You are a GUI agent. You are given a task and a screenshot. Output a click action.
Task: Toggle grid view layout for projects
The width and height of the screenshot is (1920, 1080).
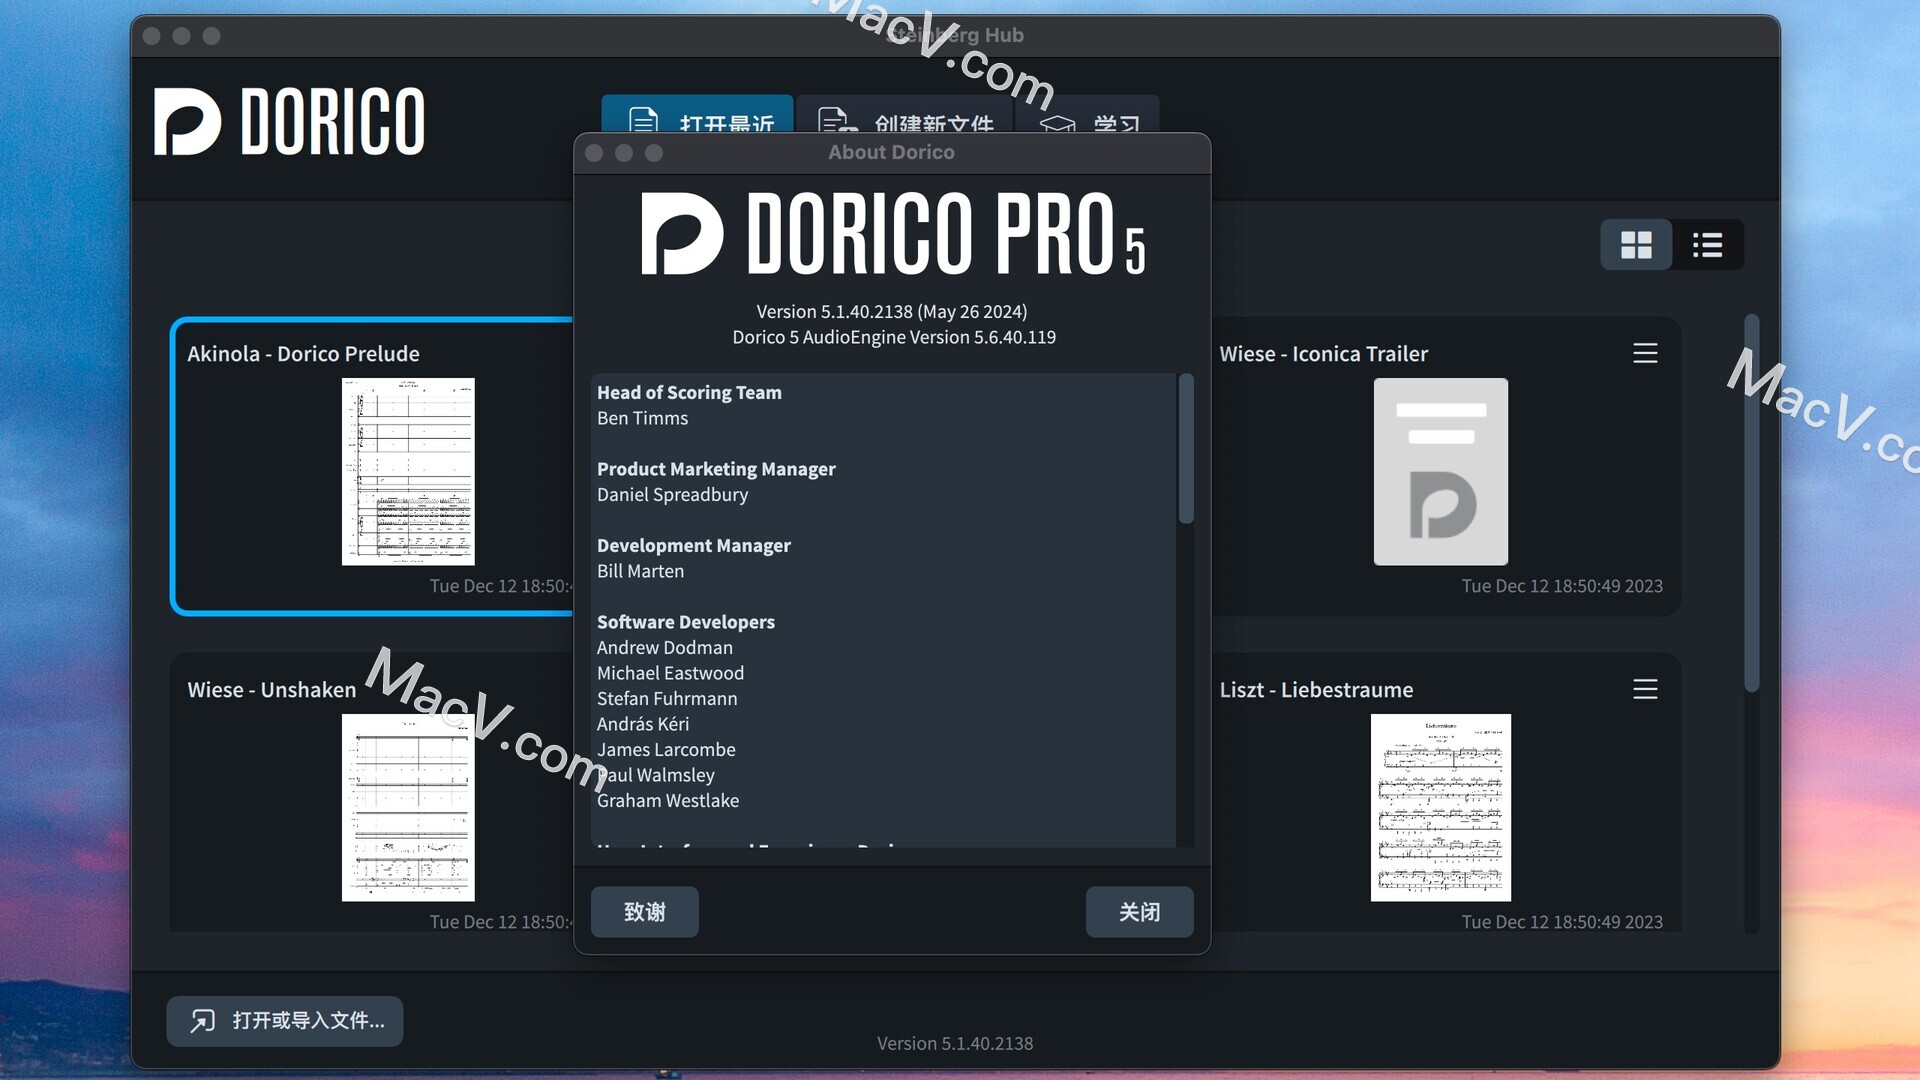click(x=1636, y=244)
